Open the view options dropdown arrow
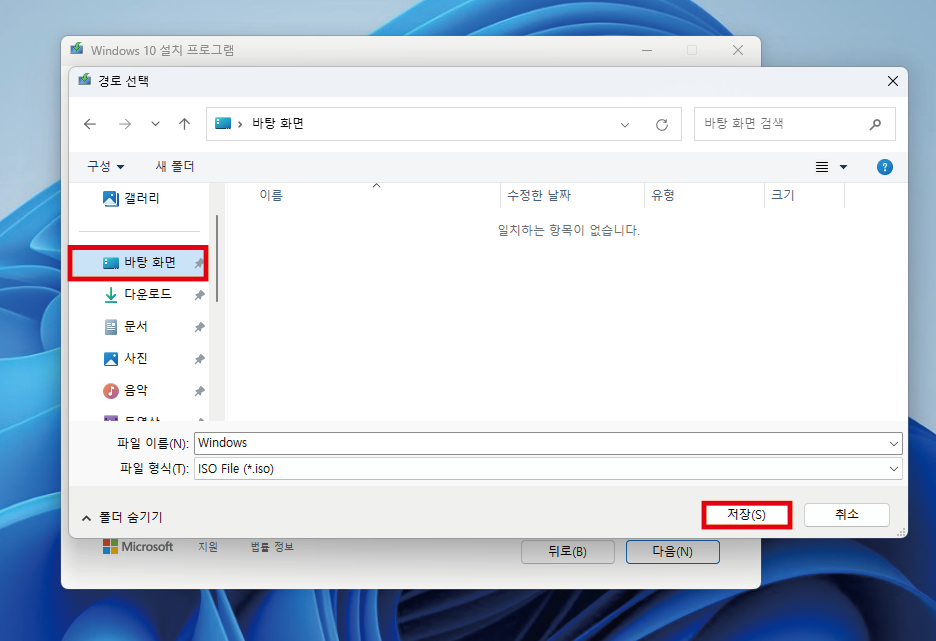Image resolution: width=936 pixels, height=641 pixels. (x=843, y=167)
